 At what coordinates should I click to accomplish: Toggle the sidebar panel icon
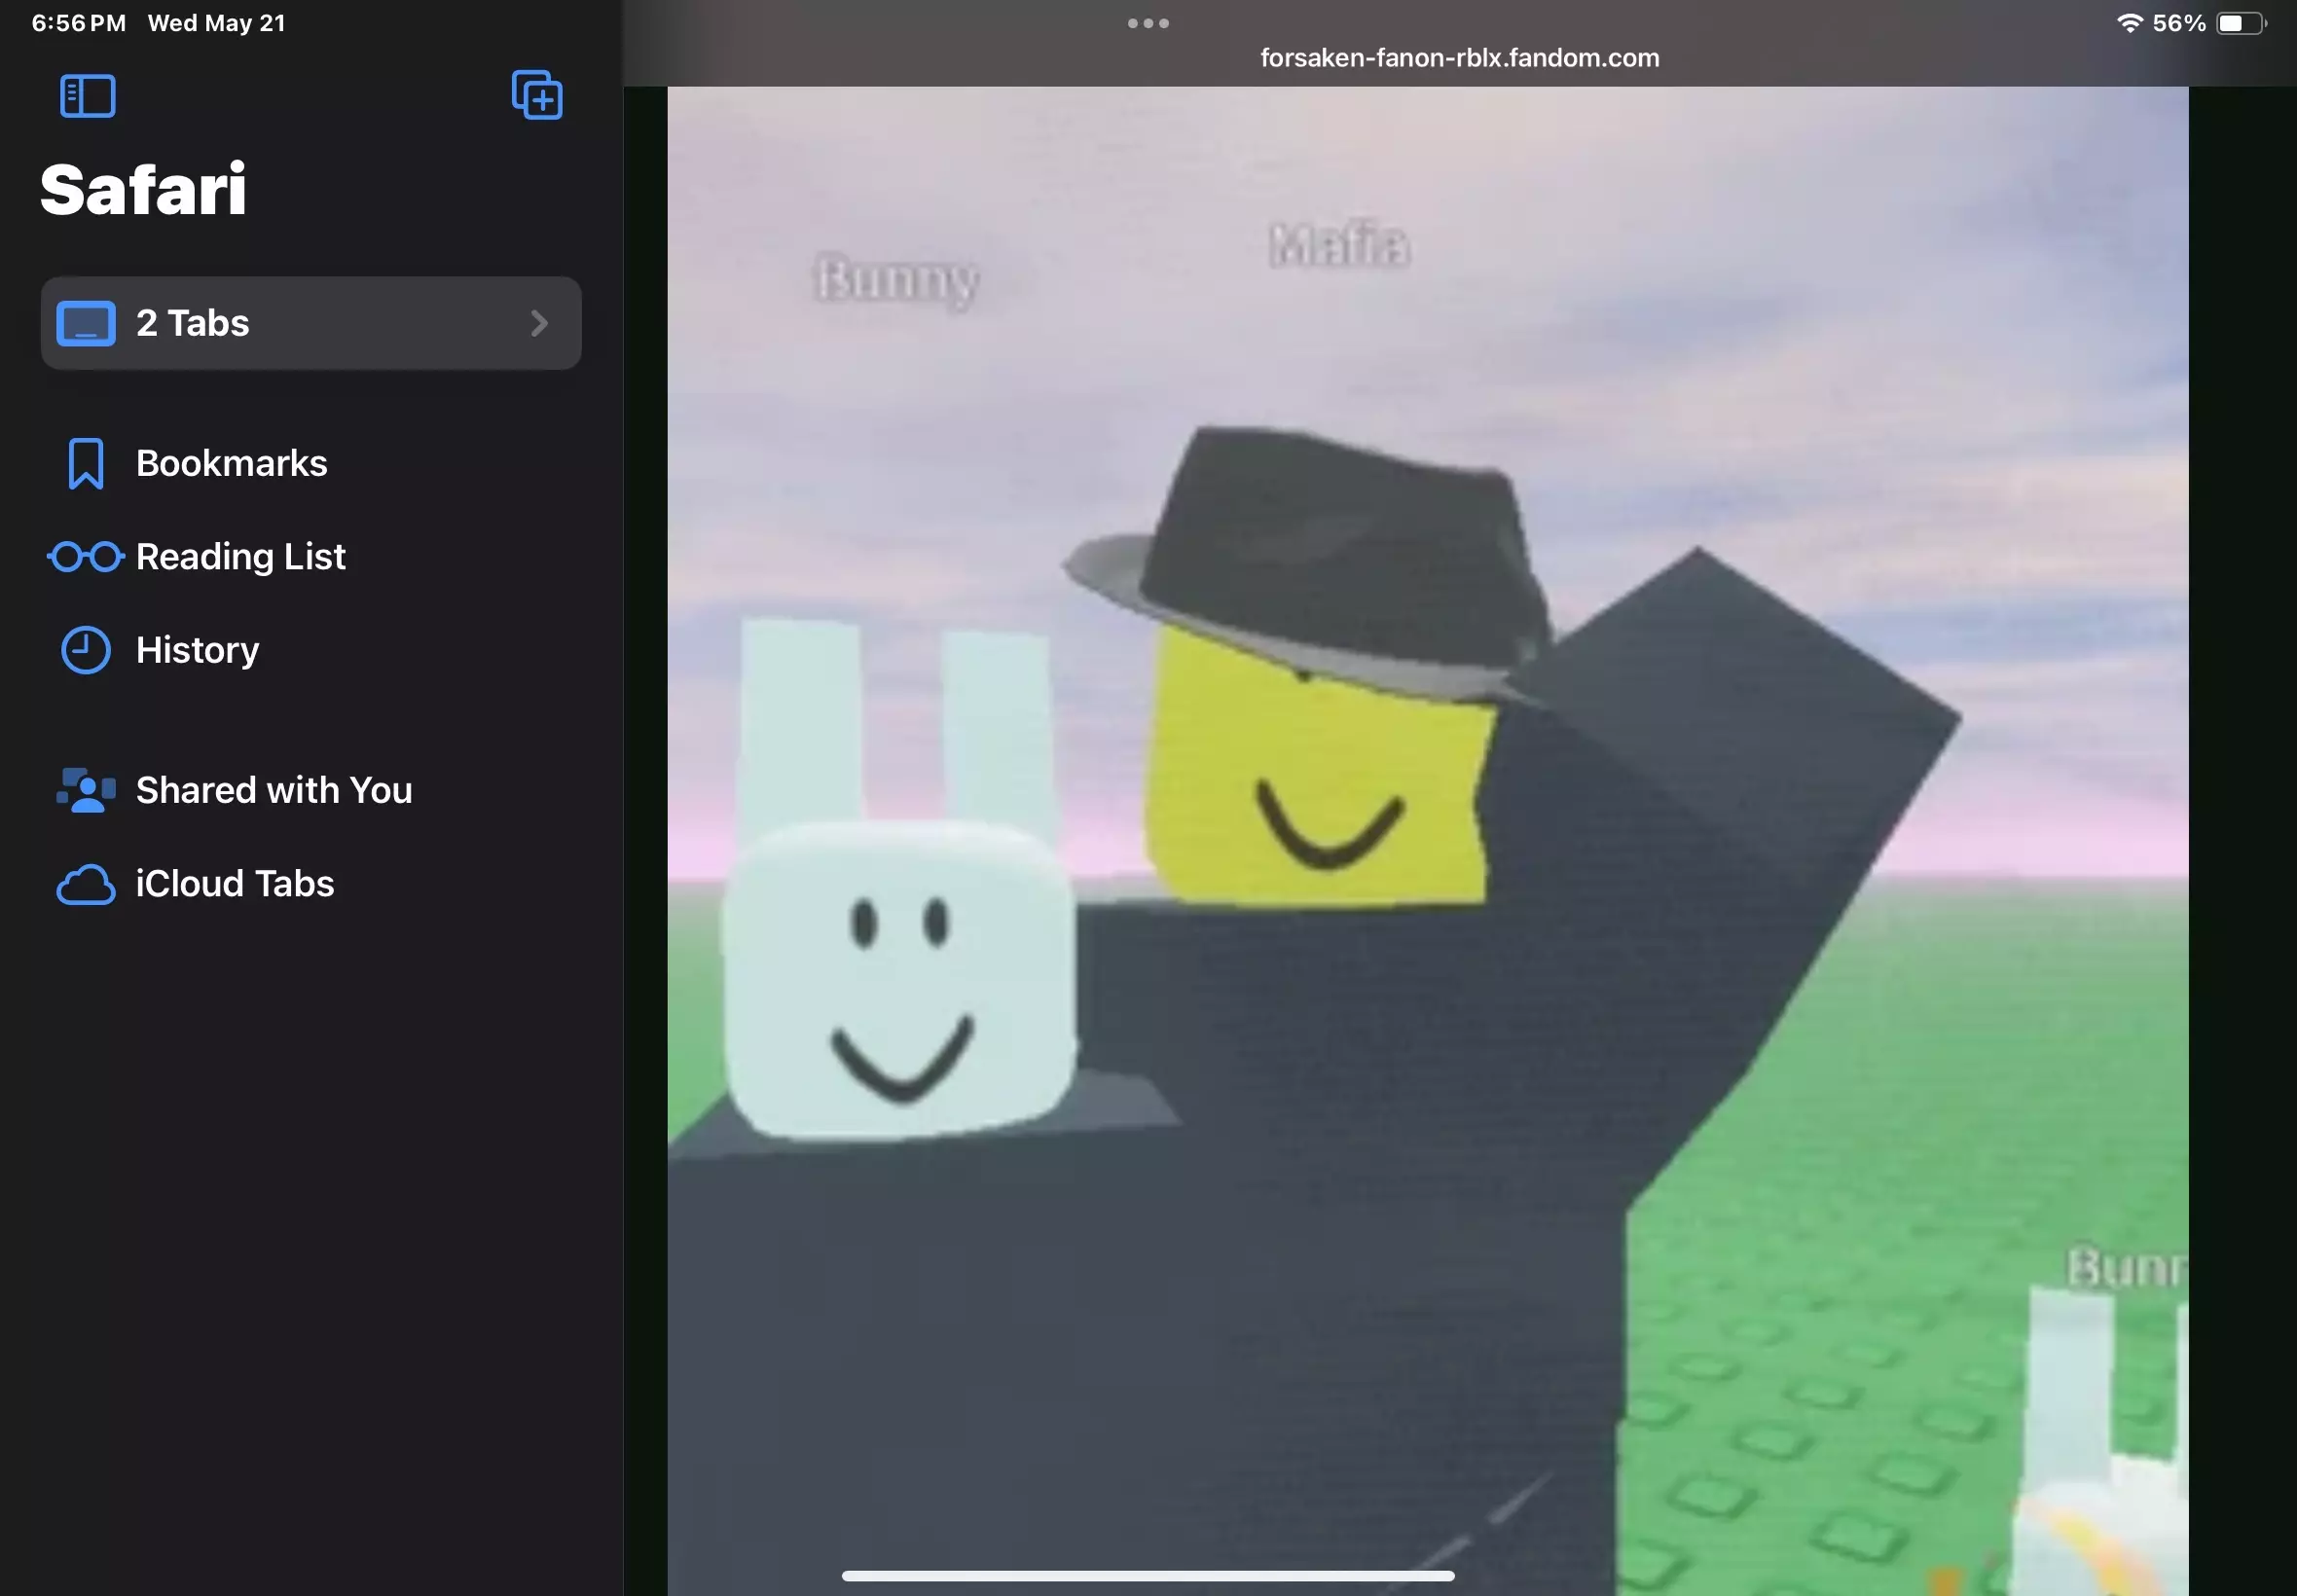coord(88,97)
